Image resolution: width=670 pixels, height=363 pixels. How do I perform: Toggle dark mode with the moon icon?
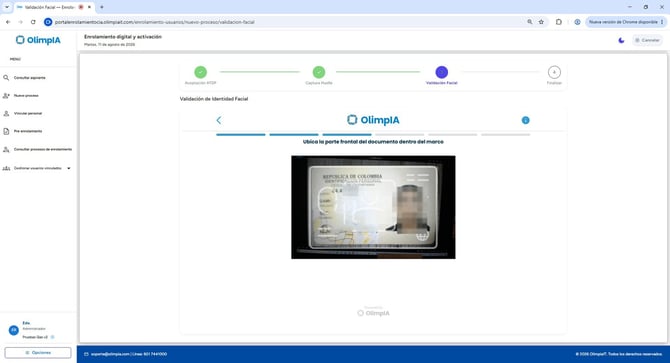(621, 40)
